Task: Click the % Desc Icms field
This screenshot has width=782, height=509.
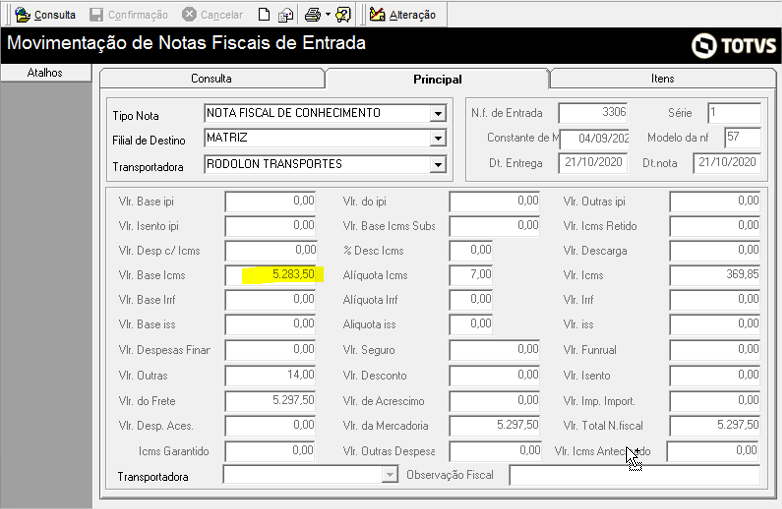Action: pyautogui.click(x=471, y=251)
